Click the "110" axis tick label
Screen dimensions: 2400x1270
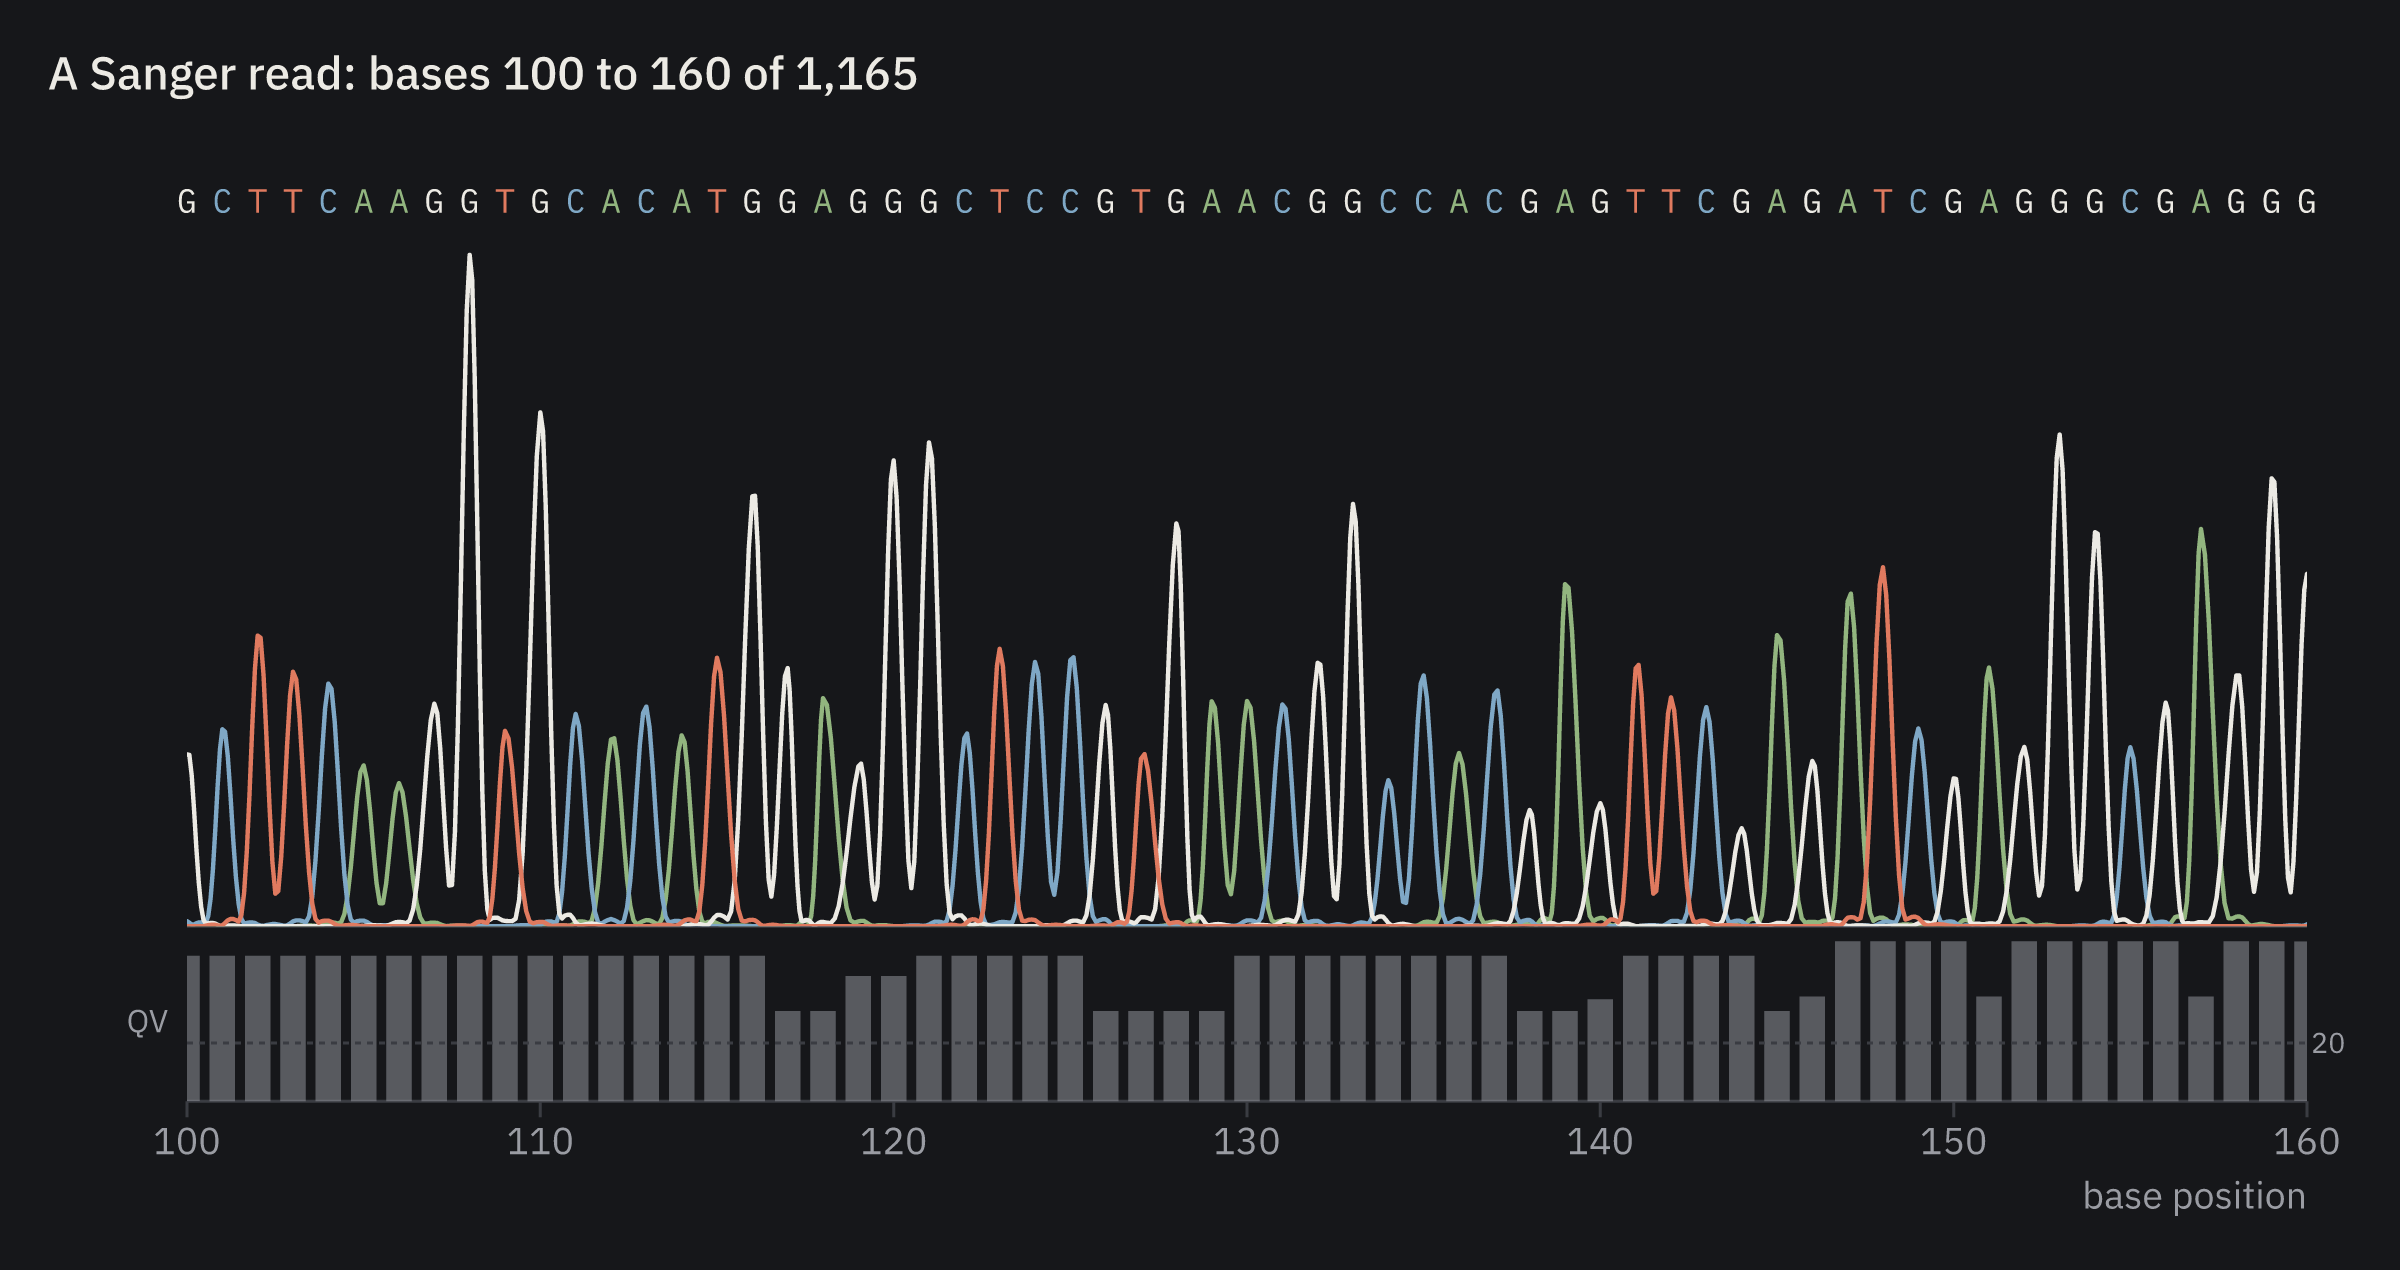point(540,1142)
